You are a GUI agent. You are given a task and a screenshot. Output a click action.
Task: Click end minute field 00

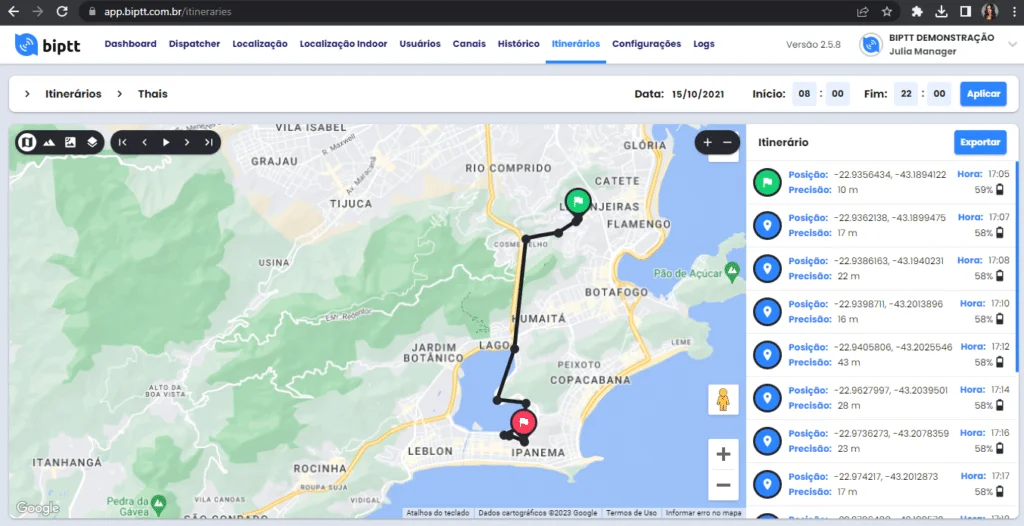[939, 94]
